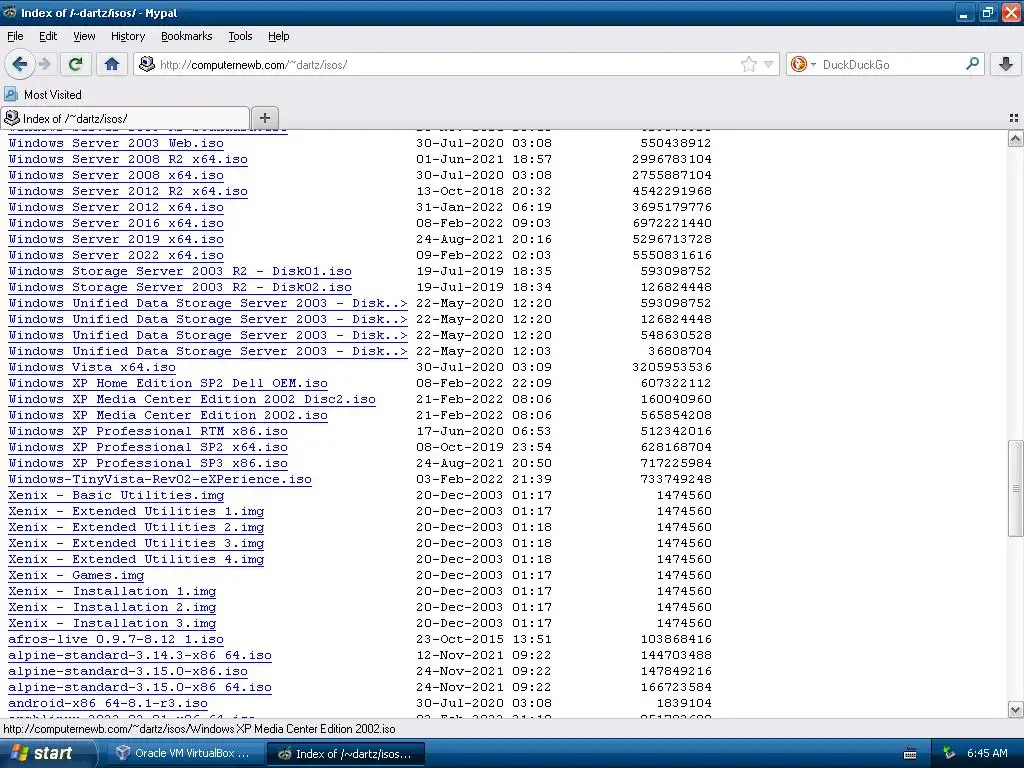Open Xenix - Games.img link

(x=76, y=575)
